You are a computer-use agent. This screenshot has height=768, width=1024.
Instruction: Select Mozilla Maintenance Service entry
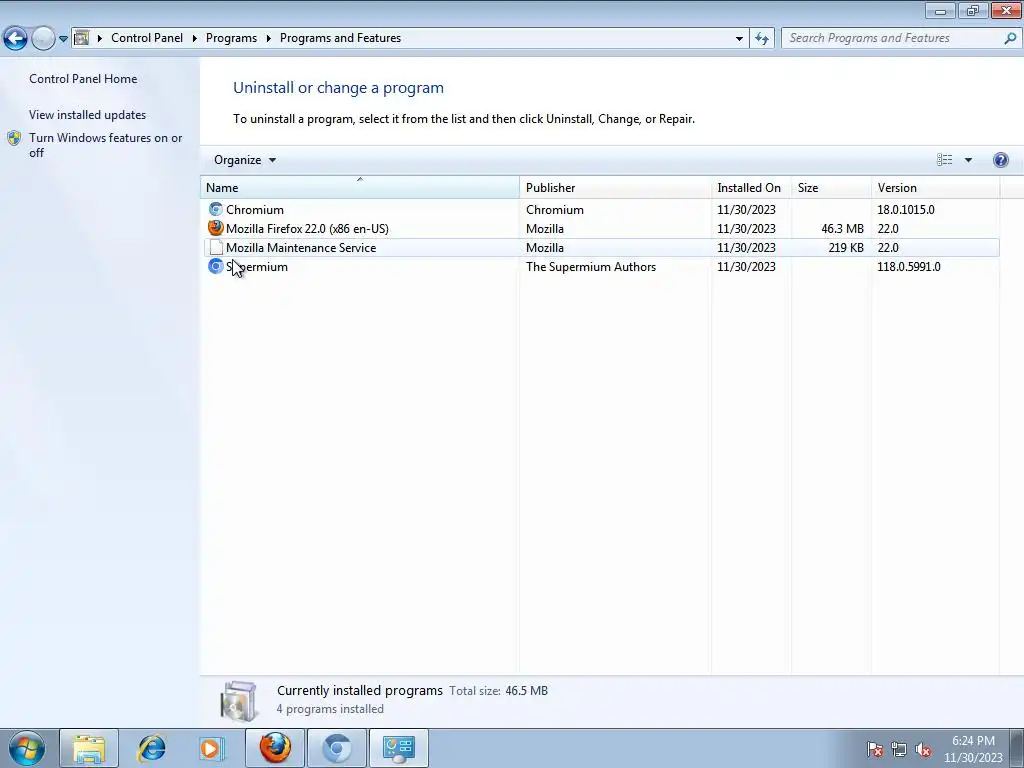click(x=301, y=248)
